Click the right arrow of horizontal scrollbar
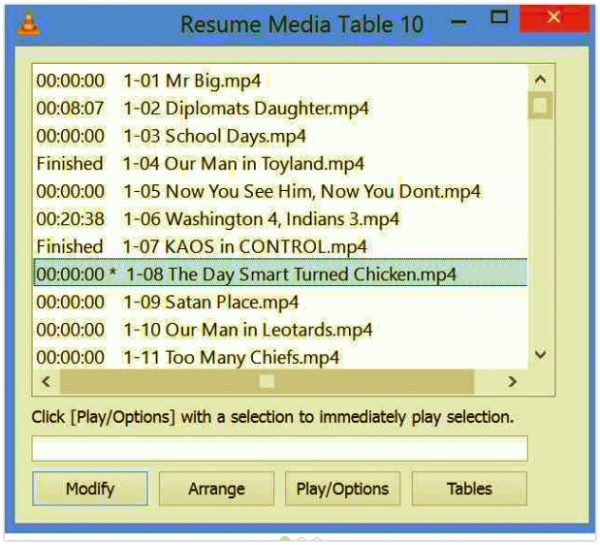Viewport: 600px width, 545px height. click(x=512, y=382)
